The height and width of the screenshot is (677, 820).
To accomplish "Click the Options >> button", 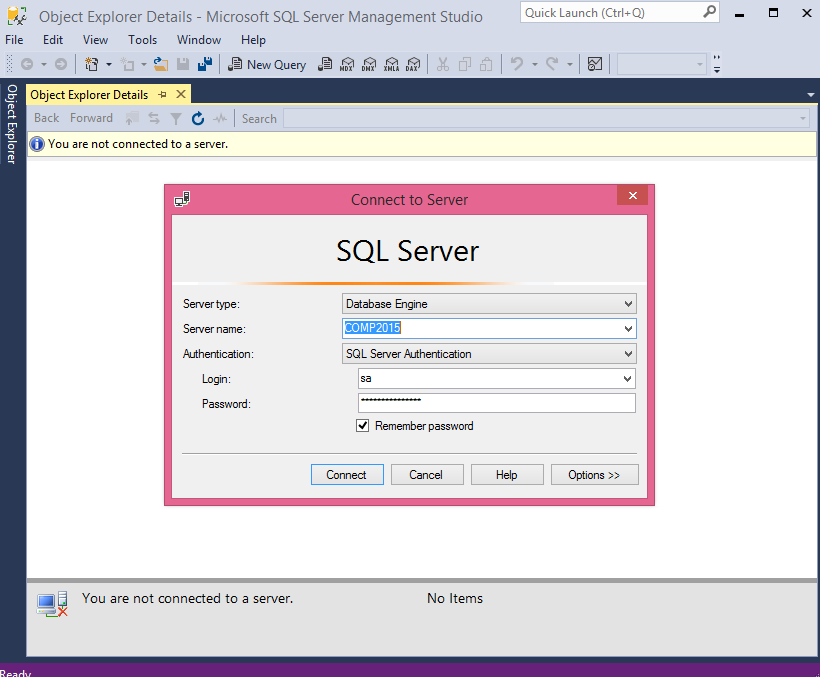I will (x=595, y=475).
